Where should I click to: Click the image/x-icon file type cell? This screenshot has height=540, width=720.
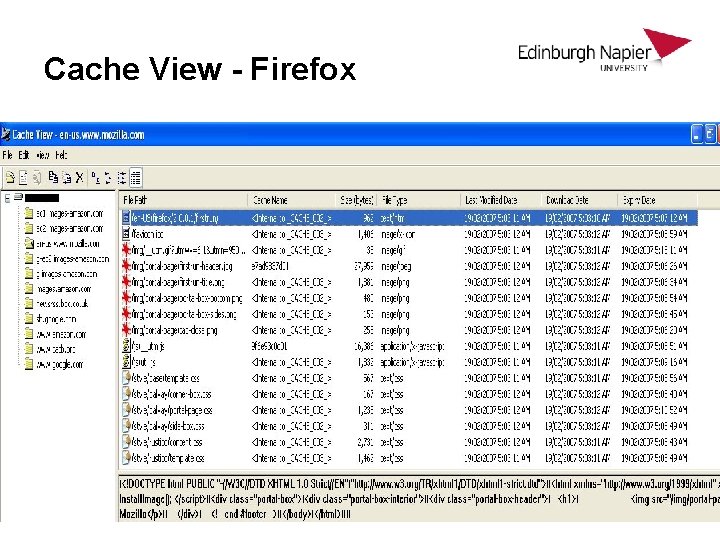pos(398,234)
